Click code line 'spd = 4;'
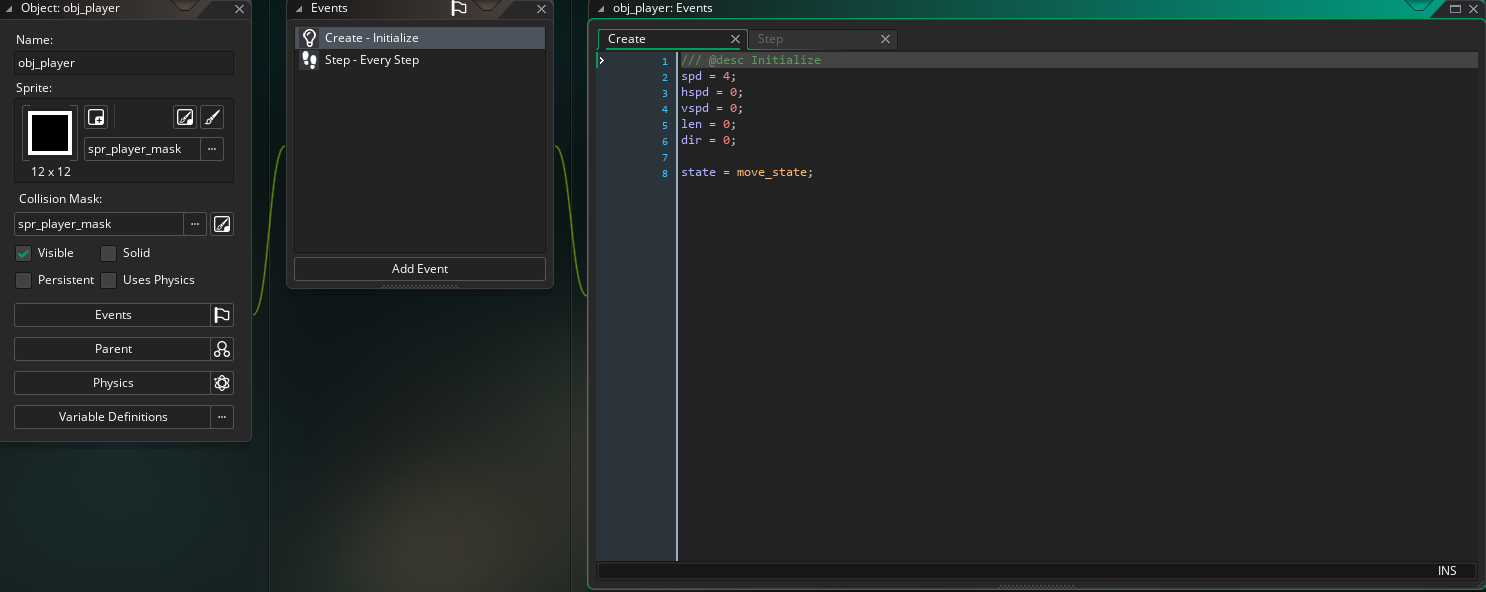Screen dimensions: 1486x592 [708, 76]
